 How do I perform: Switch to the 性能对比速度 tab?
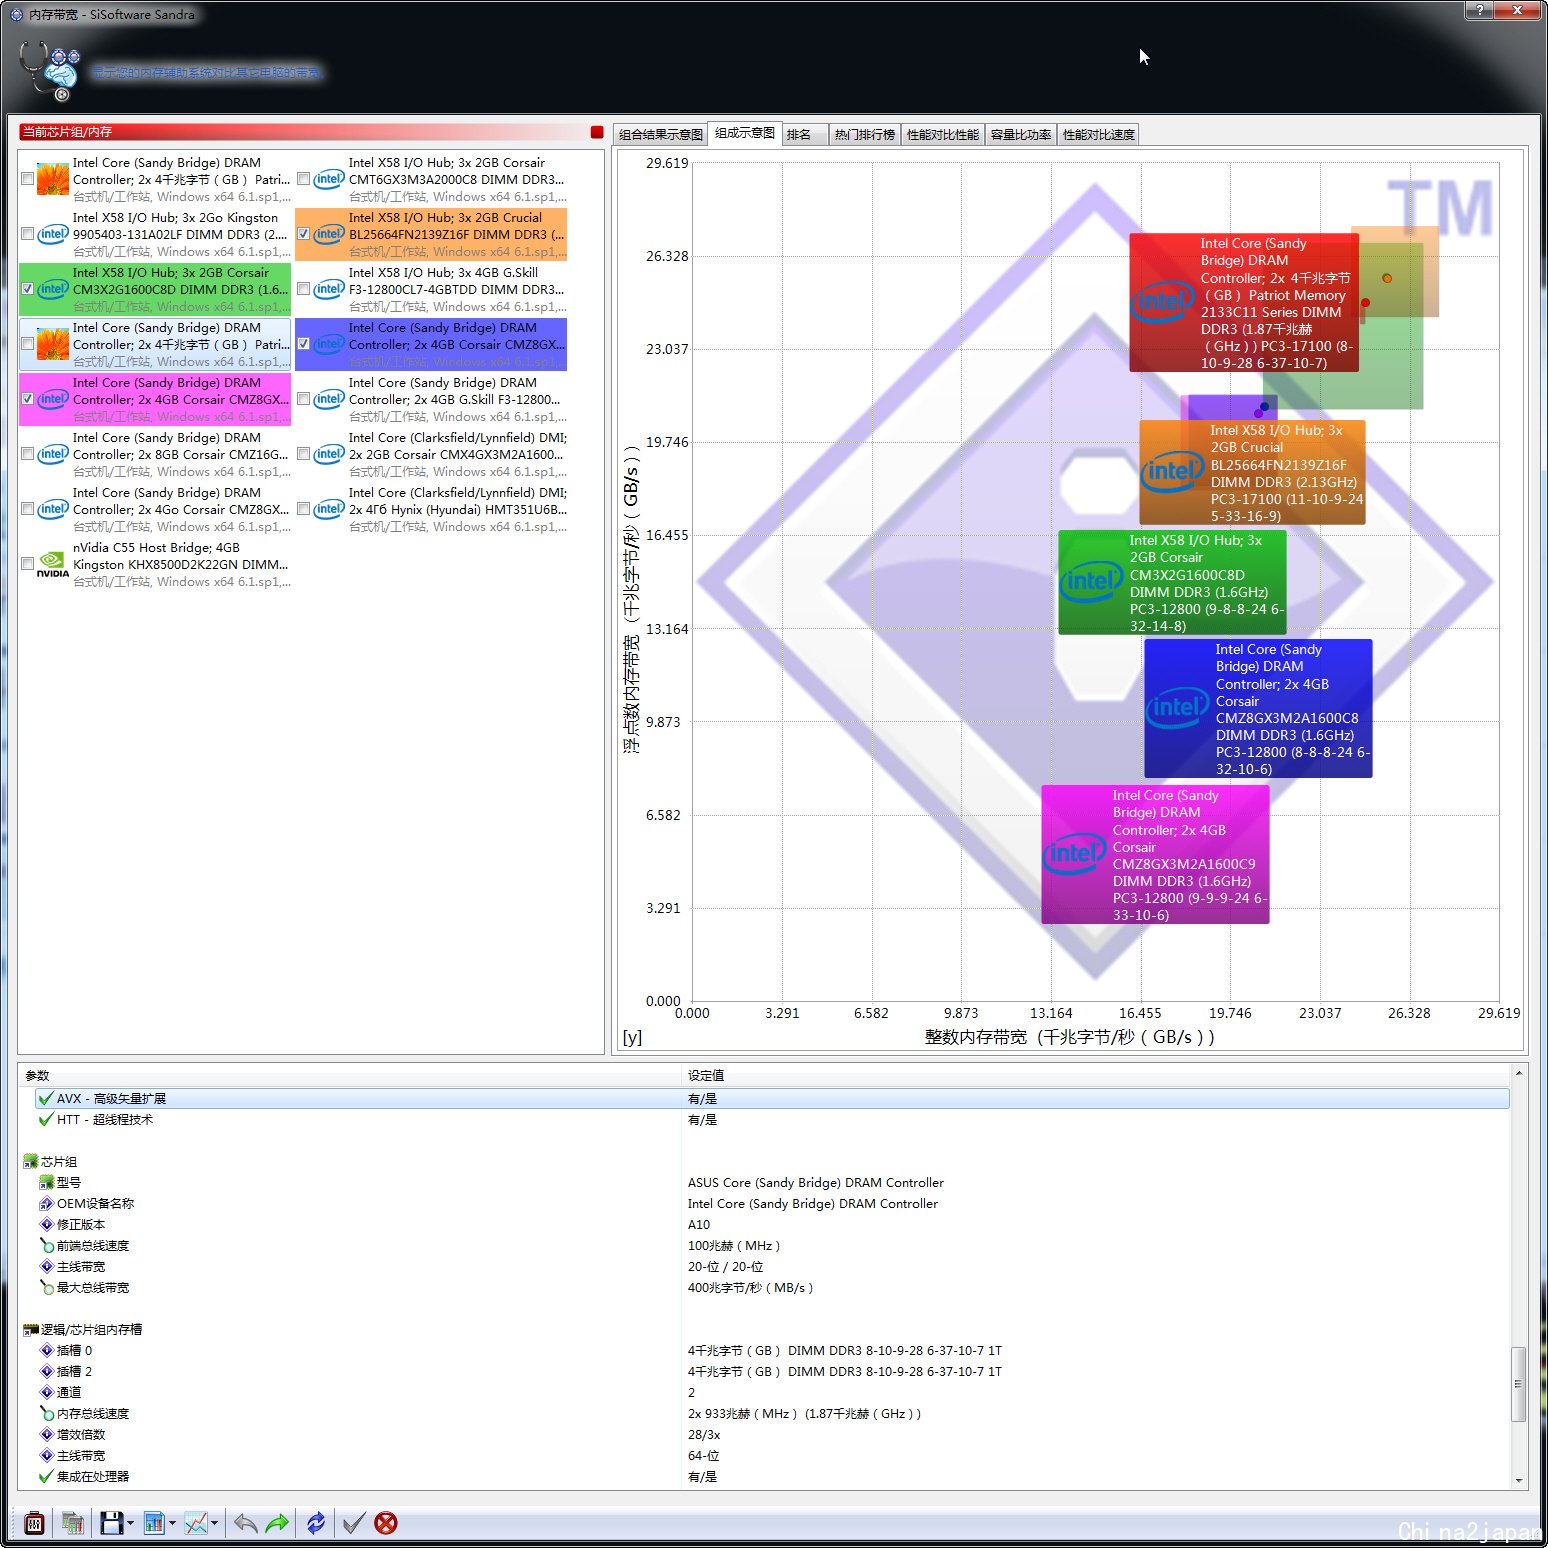(1098, 135)
